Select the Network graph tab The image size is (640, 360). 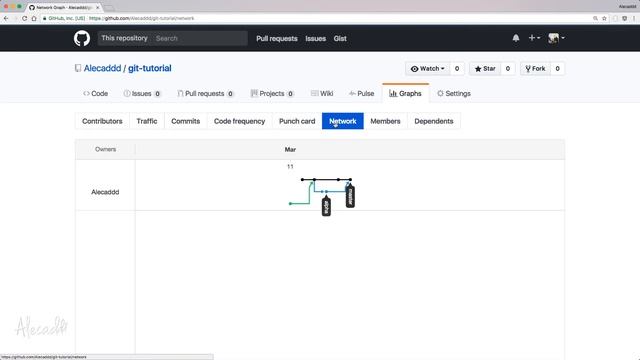click(343, 121)
